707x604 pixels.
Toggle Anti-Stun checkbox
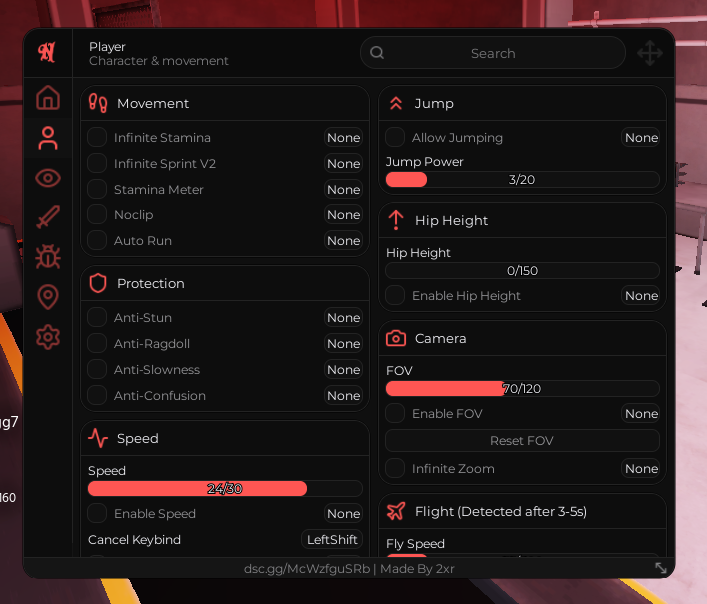(97, 317)
